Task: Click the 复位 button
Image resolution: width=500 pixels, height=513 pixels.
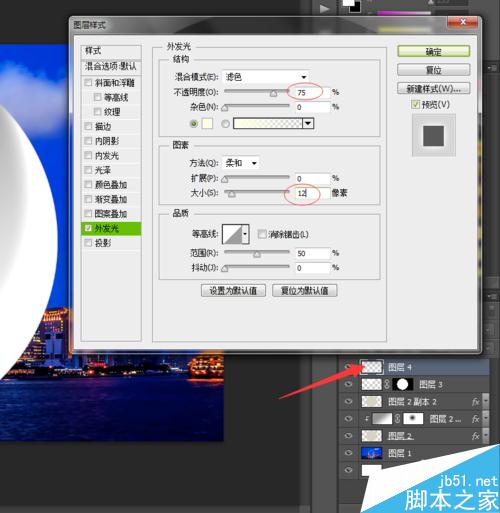Action: [x=434, y=70]
